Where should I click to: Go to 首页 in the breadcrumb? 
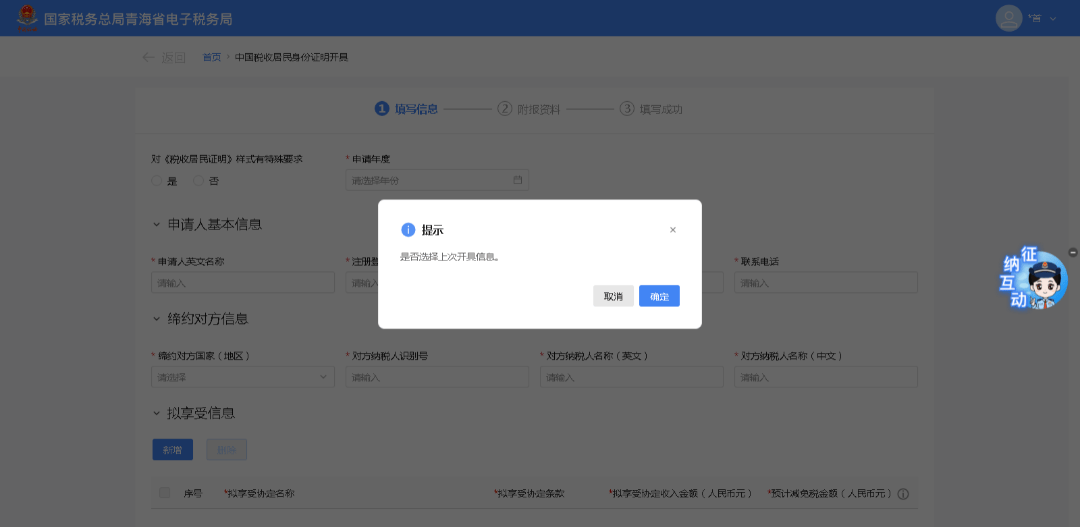211,57
